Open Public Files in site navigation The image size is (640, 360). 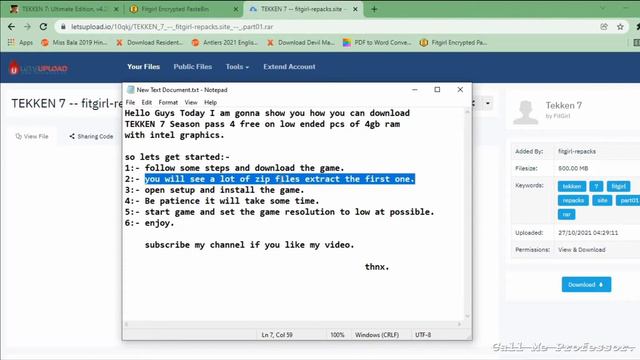pyautogui.click(x=193, y=67)
